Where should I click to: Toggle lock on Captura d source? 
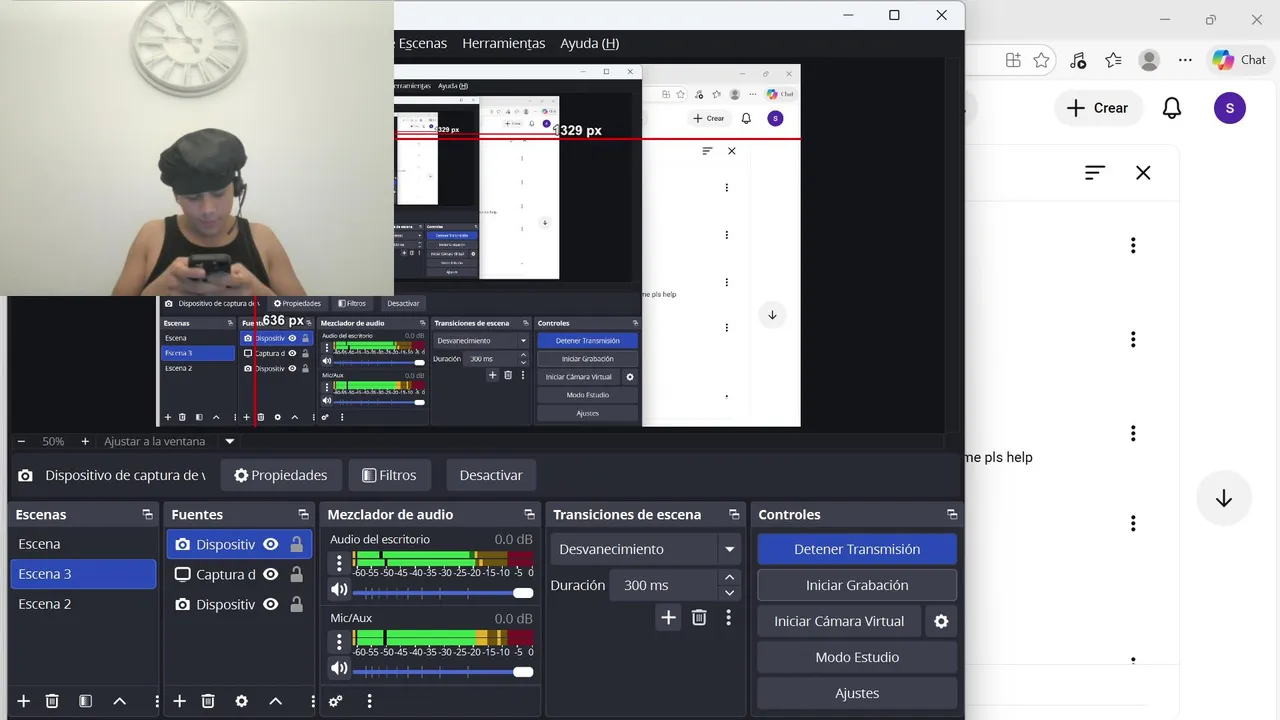pyautogui.click(x=296, y=575)
